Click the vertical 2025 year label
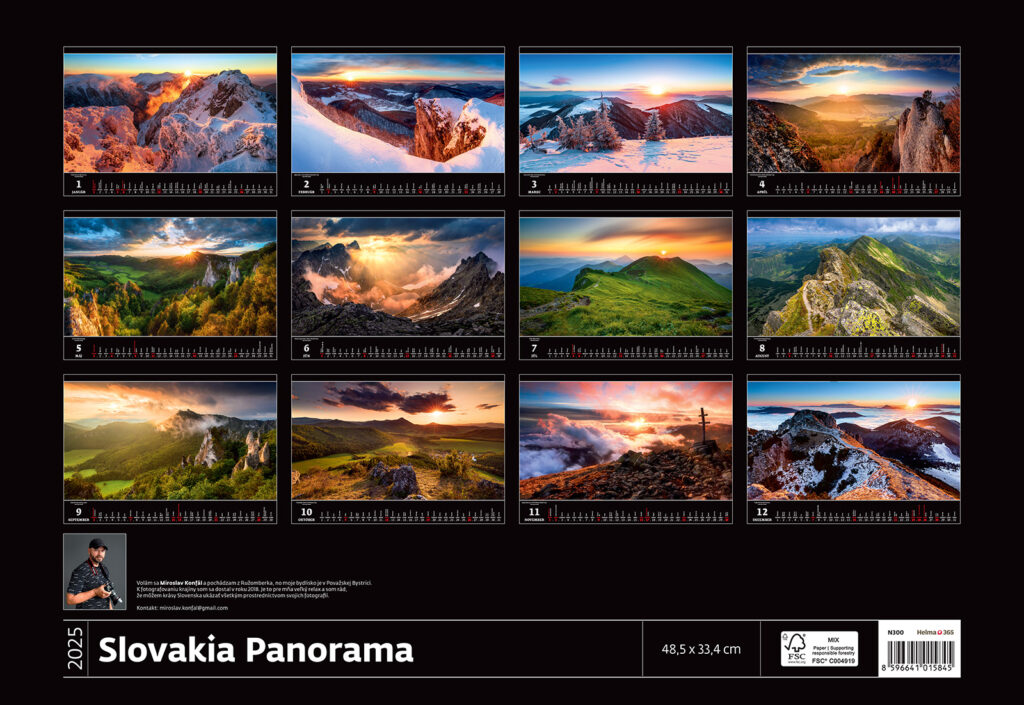1024x705 pixels. (76, 649)
